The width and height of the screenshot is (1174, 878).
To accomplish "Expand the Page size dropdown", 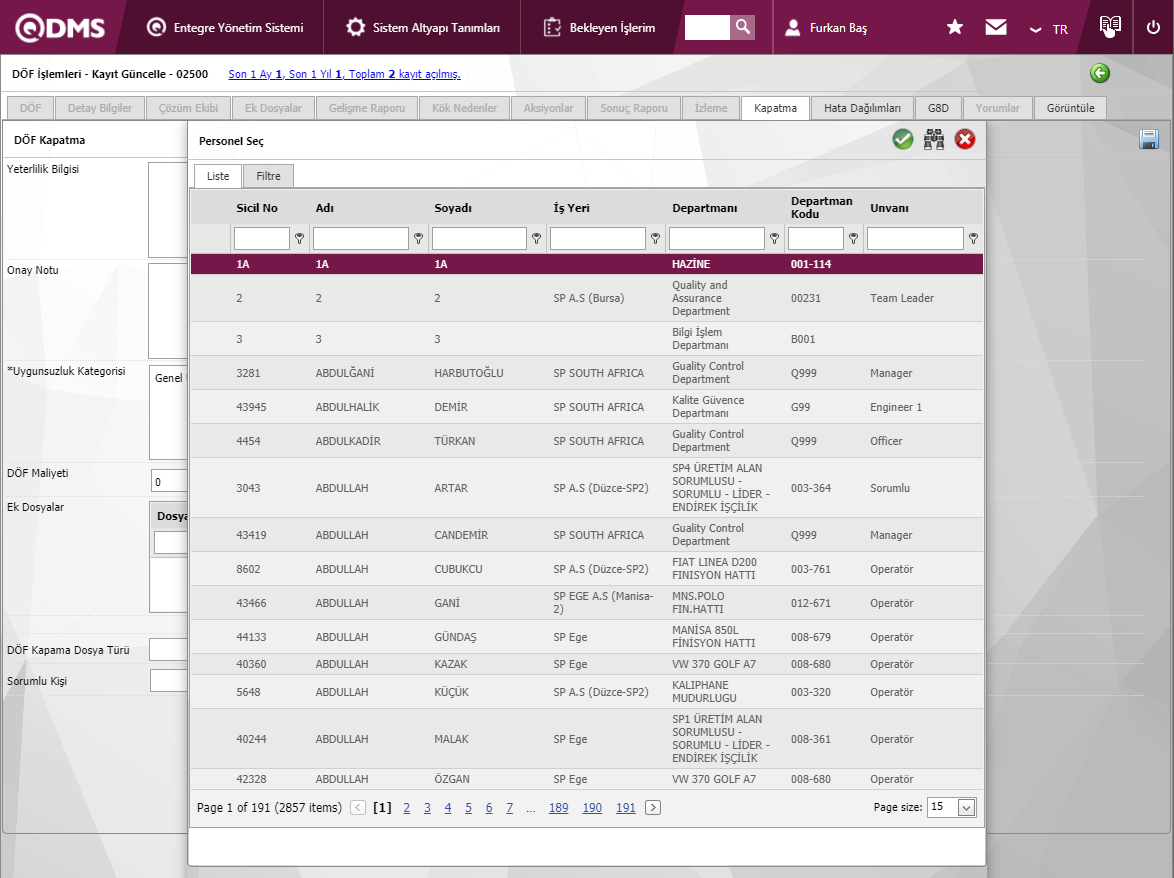I will pyautogui.click(x=966, y=808).
